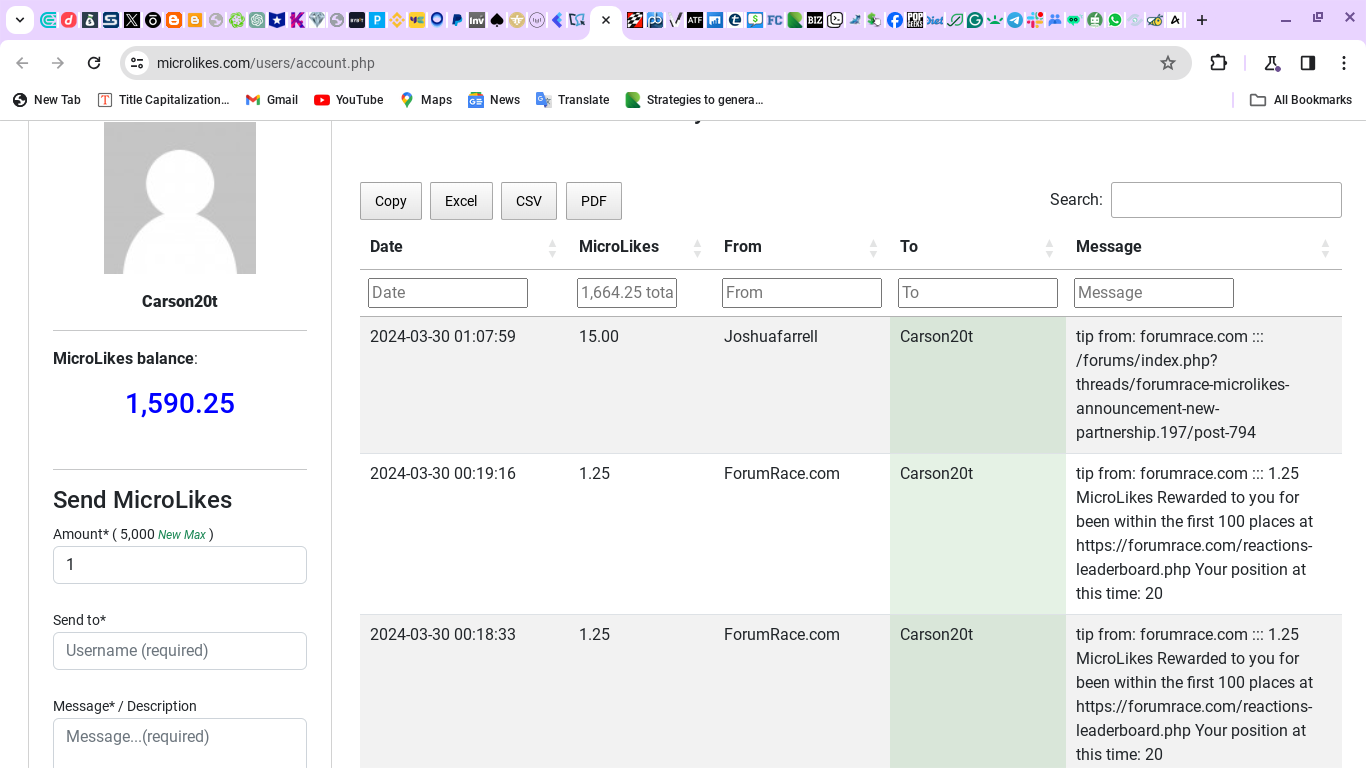Export table to Excel
This screenshot has width=1366, height=768.
[x=461, y=201]
